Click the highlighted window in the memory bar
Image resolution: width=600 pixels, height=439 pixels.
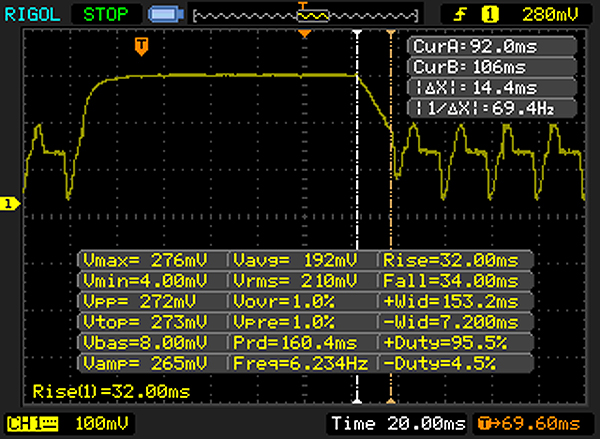313,16
